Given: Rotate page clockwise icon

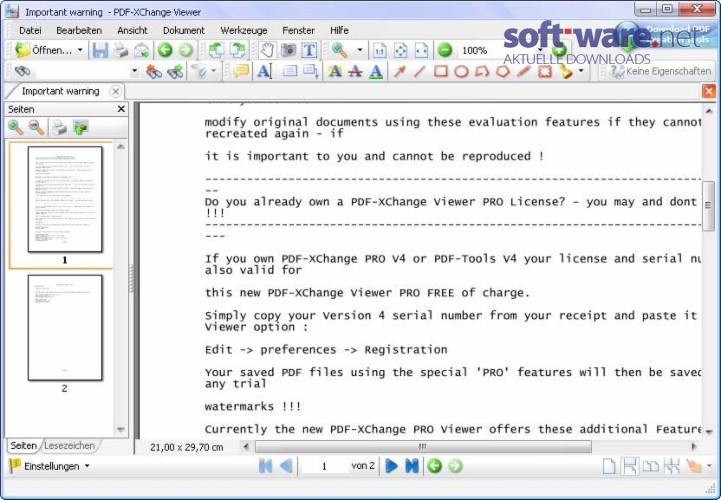Looking at the screenshot, I should [x=238, y=50].
